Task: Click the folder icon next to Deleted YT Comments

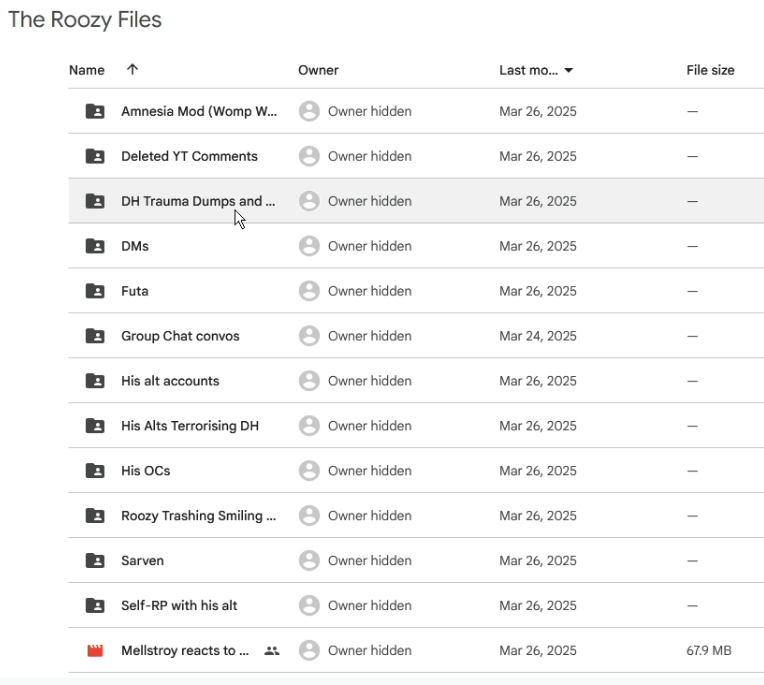Action: [95, 156]
